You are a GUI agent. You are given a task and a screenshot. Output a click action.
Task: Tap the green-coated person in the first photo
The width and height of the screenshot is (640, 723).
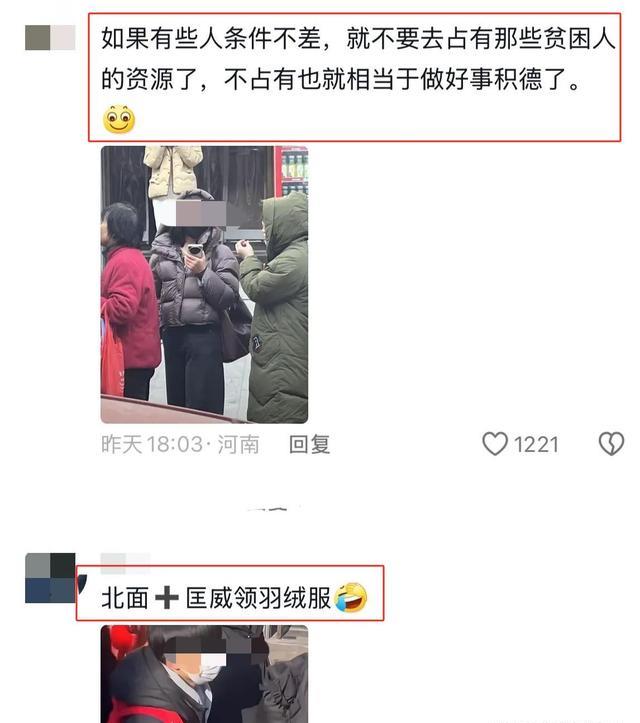(275, 307)
